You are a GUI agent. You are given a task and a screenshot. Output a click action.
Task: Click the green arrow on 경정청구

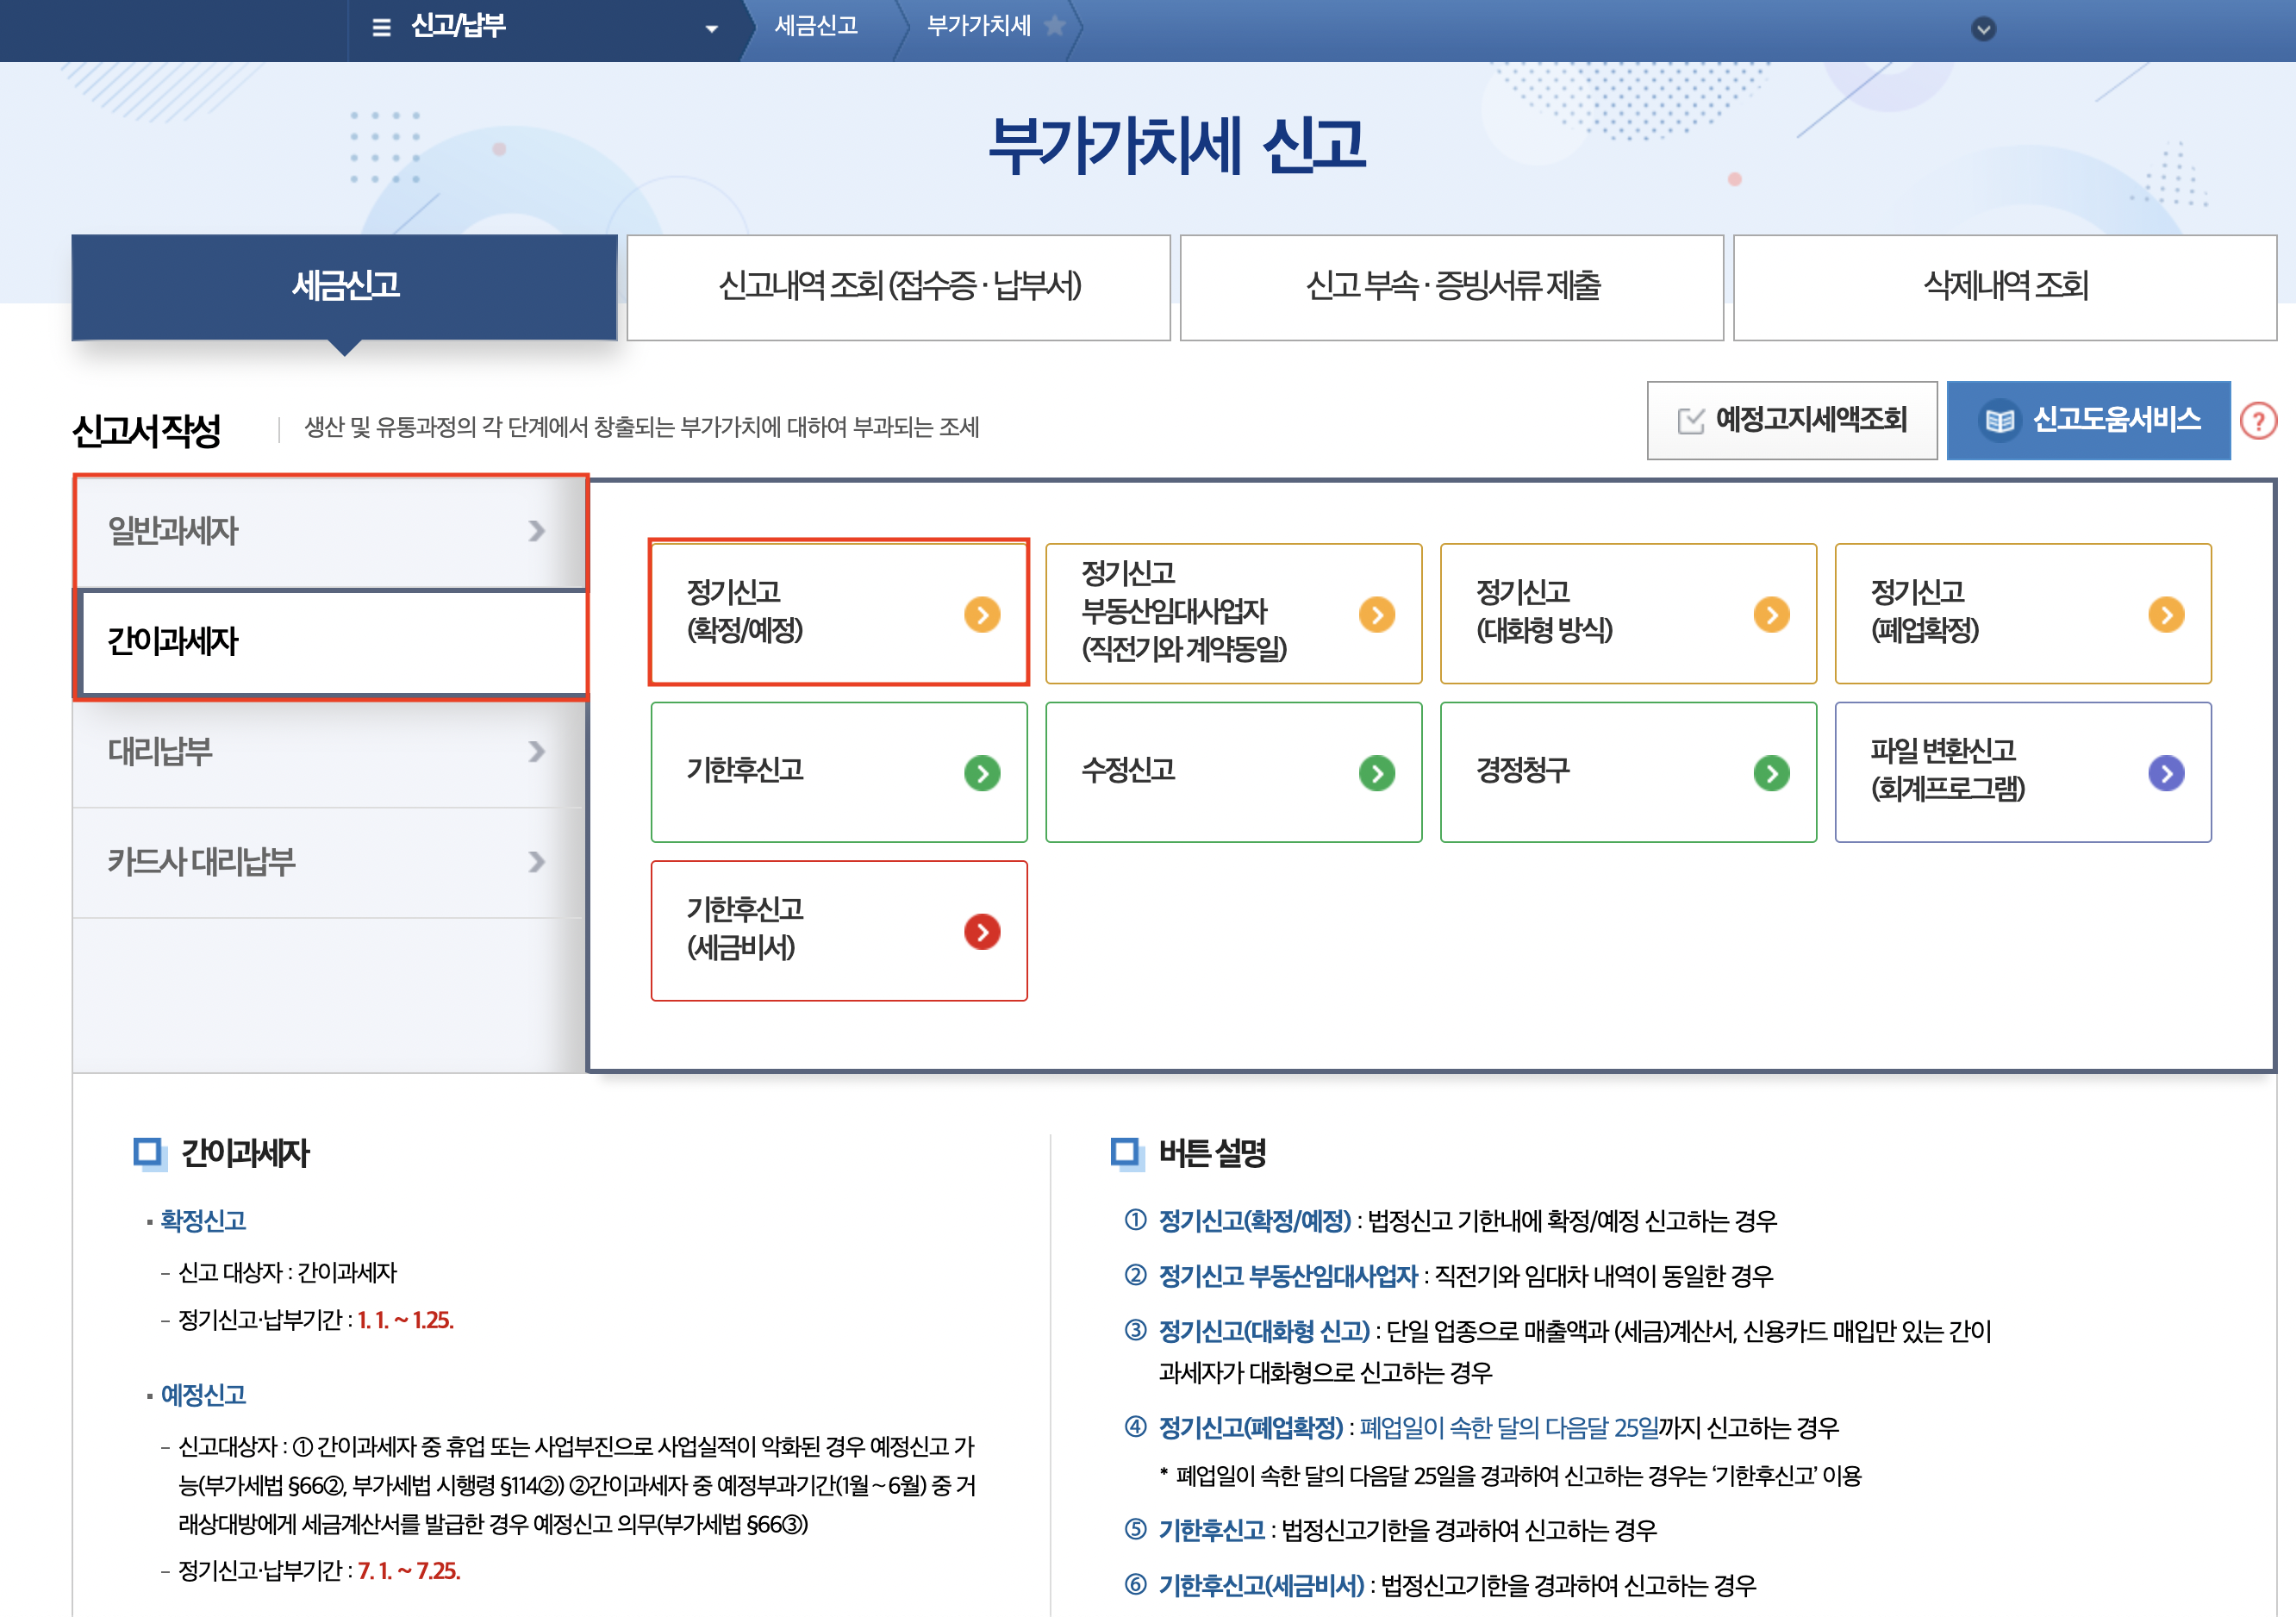(1771, 773)
